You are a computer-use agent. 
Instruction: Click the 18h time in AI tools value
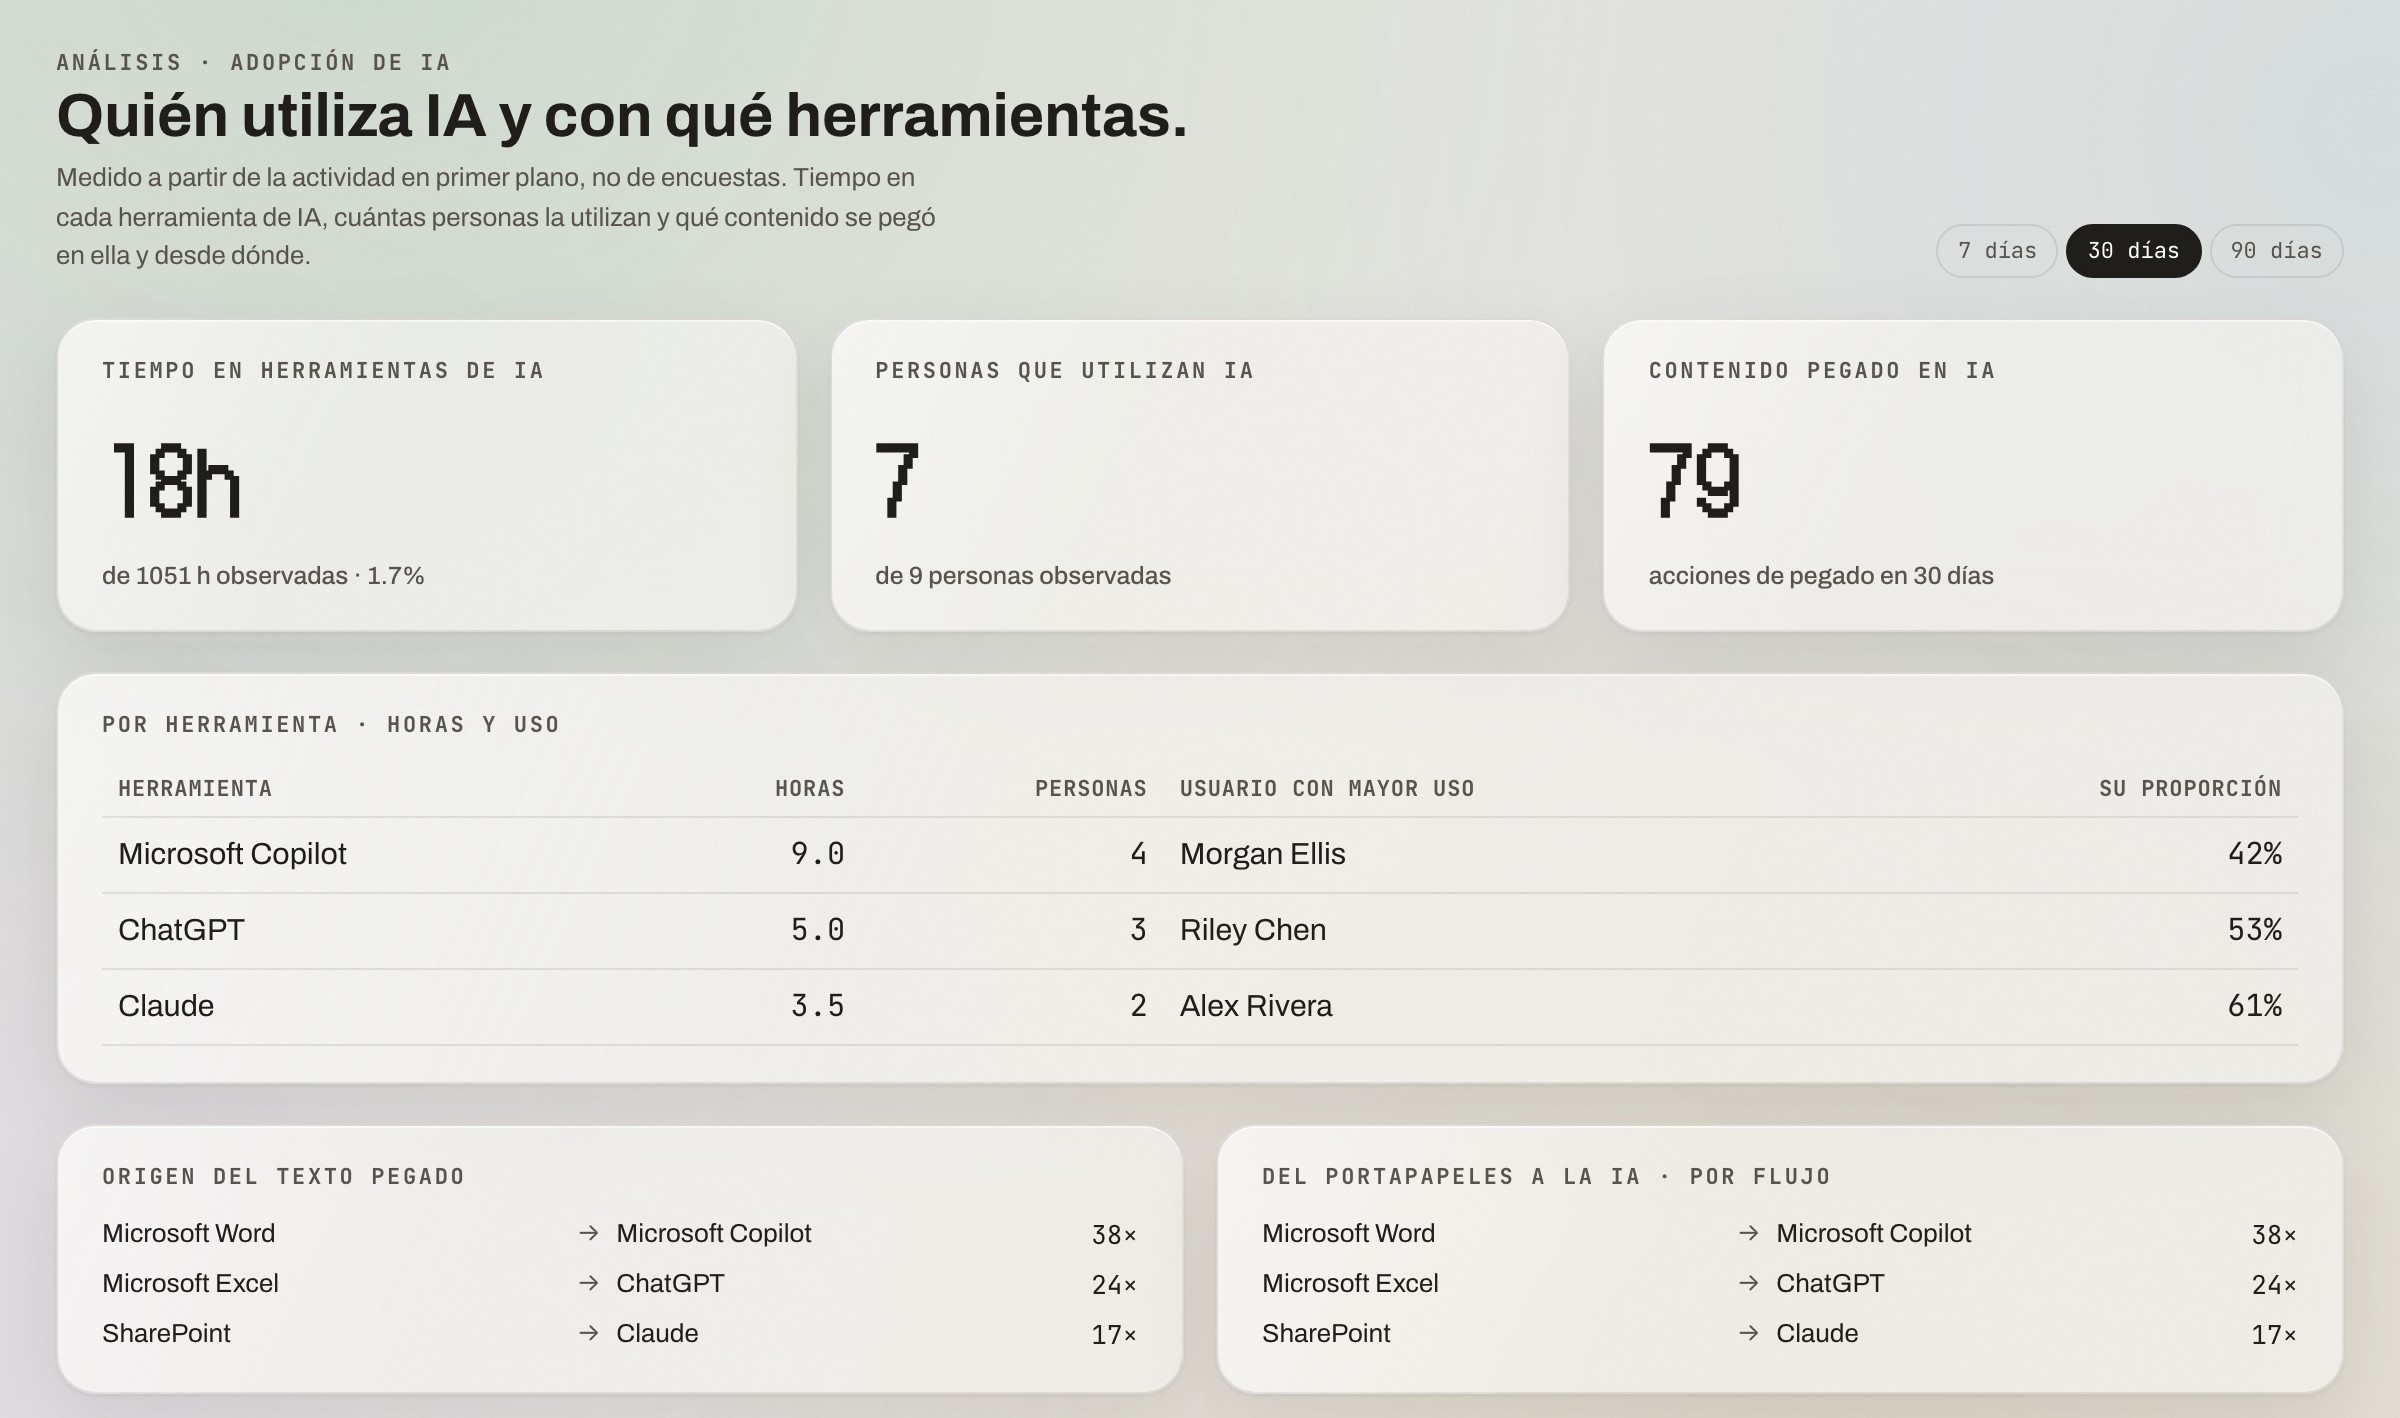(x=176, y=481)
